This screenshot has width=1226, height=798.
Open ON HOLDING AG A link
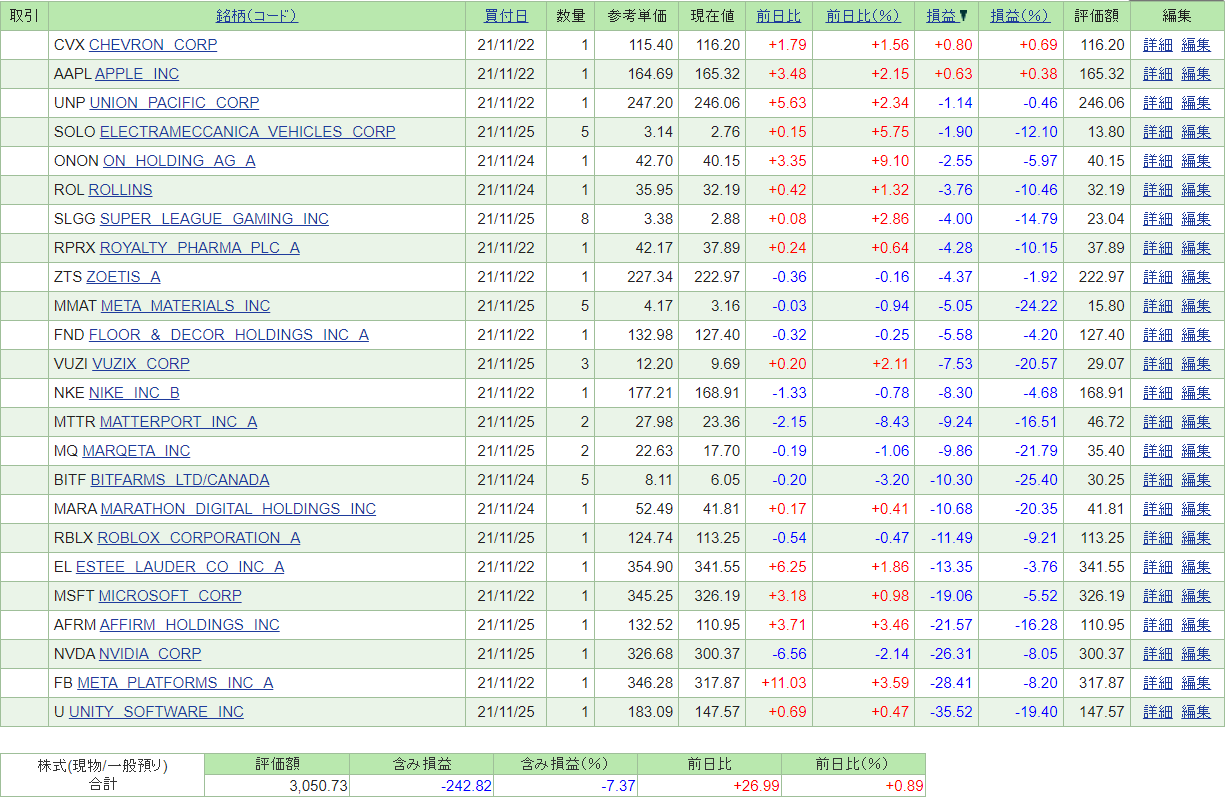coord(179,161)
